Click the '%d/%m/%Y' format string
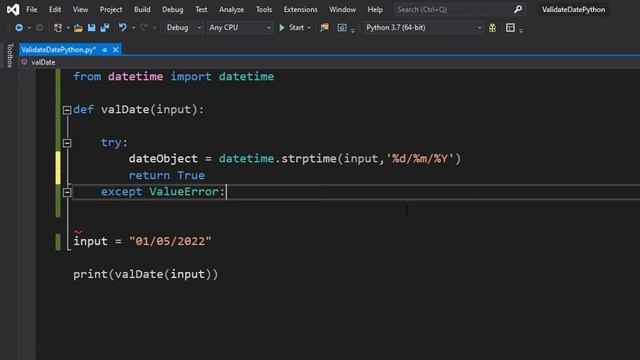 420,158
